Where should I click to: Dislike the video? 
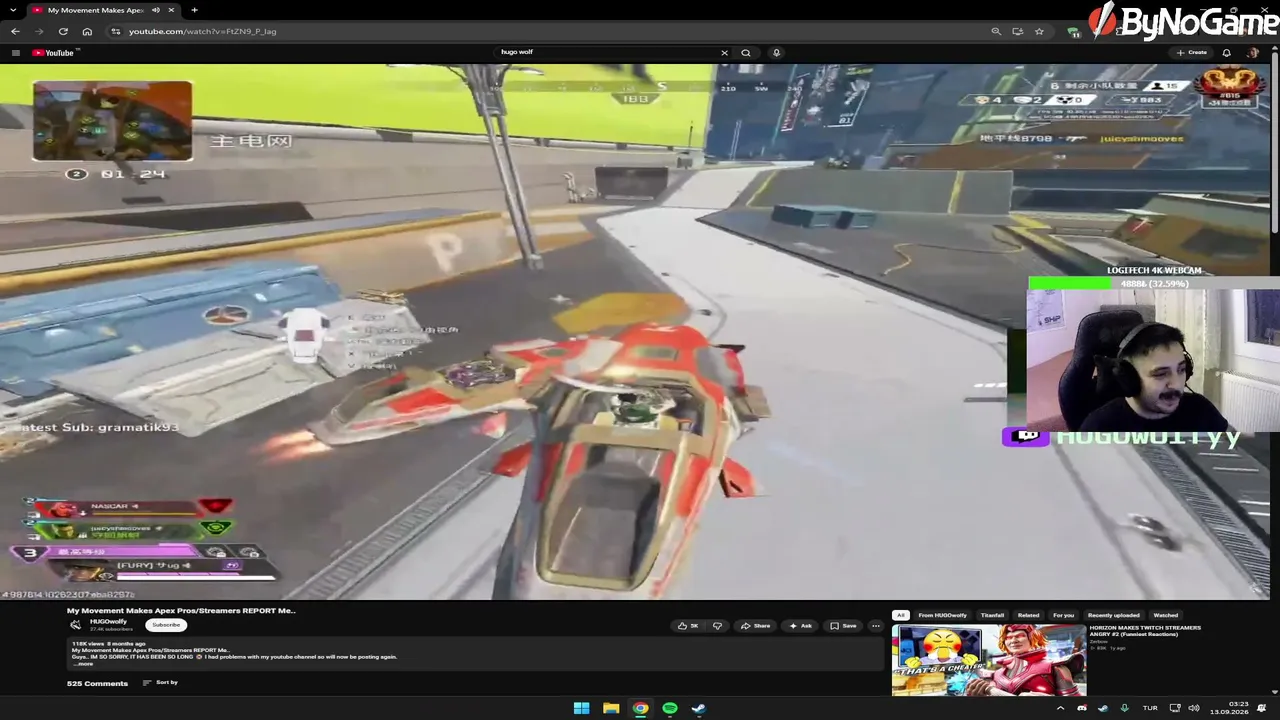717,626
